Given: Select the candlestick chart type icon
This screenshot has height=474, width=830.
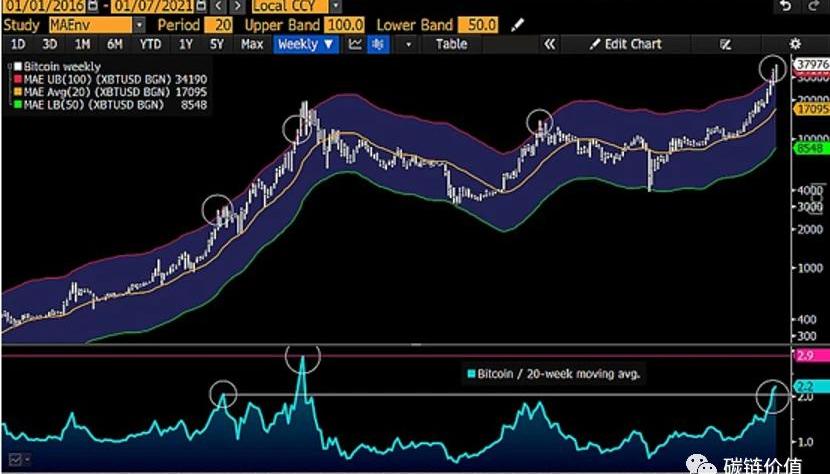Looking at the screenshot, I should (378, 44).
